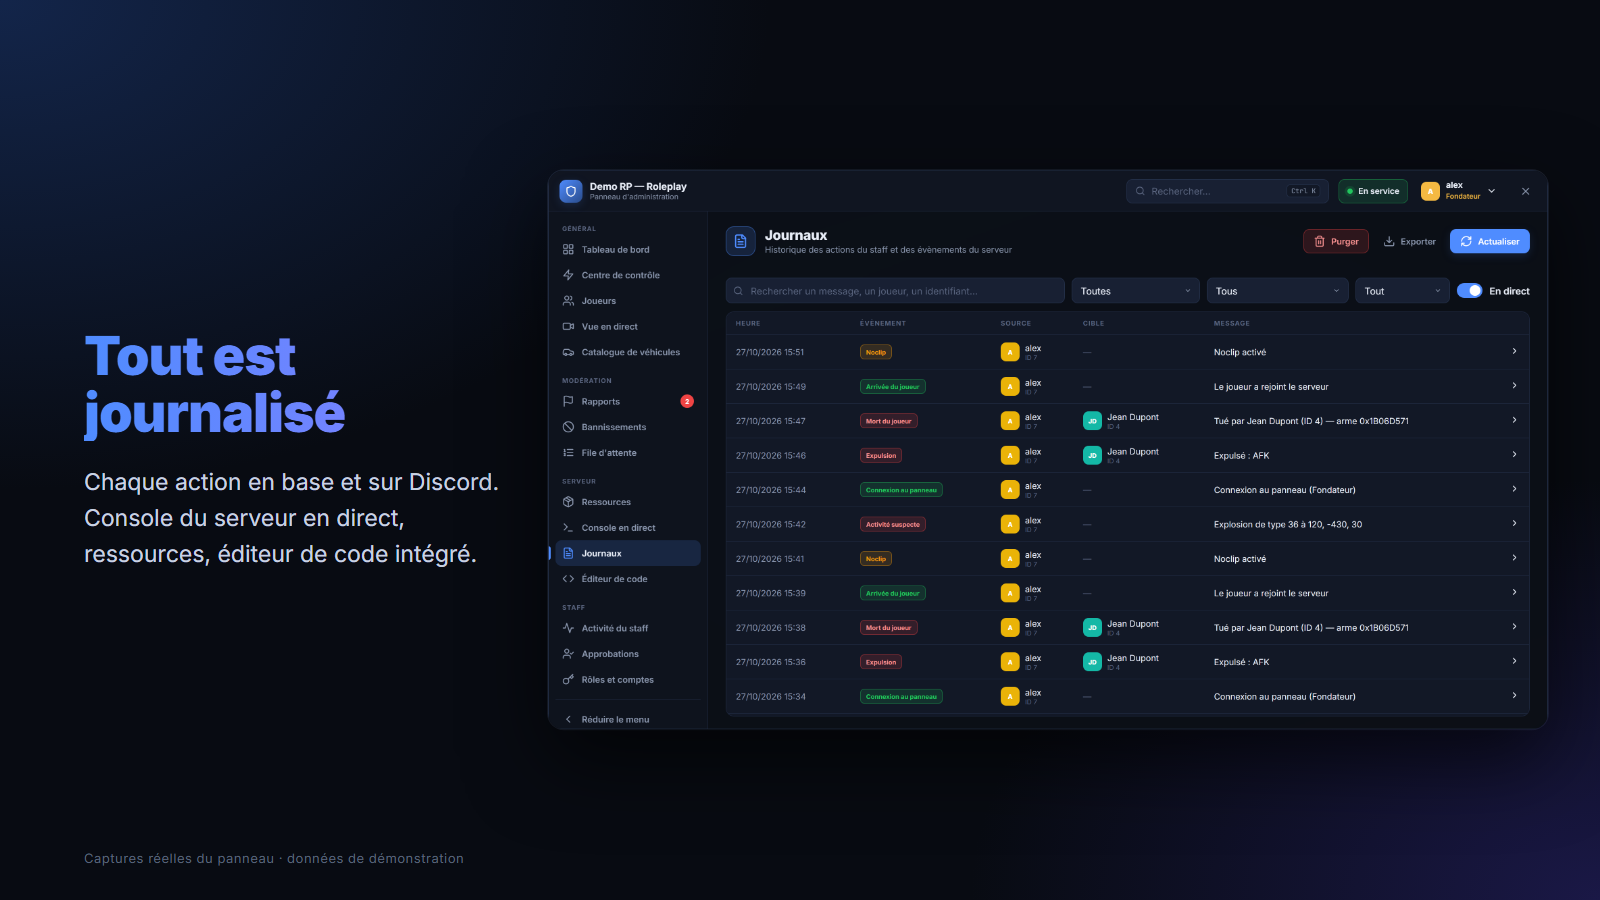This screenshot has height=900, width=1600.
Task: Click the Activité suspecte event badge
Action: tap(893, 524)
